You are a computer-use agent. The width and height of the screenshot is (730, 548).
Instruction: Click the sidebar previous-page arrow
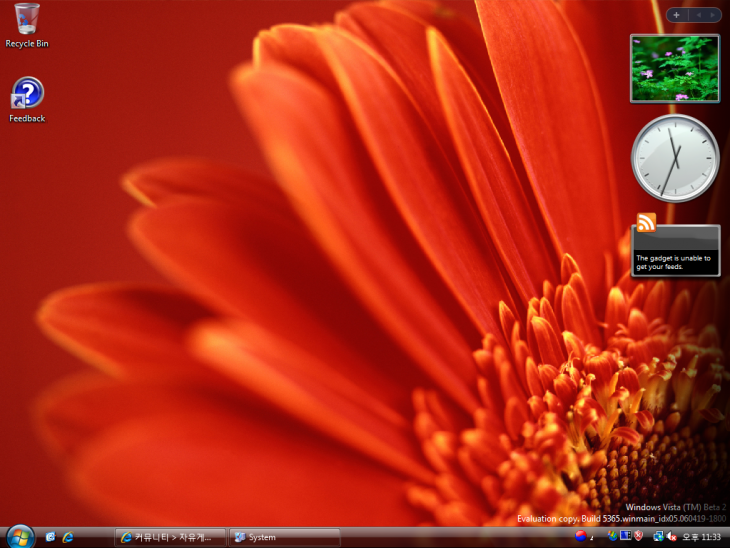[698, 15]
